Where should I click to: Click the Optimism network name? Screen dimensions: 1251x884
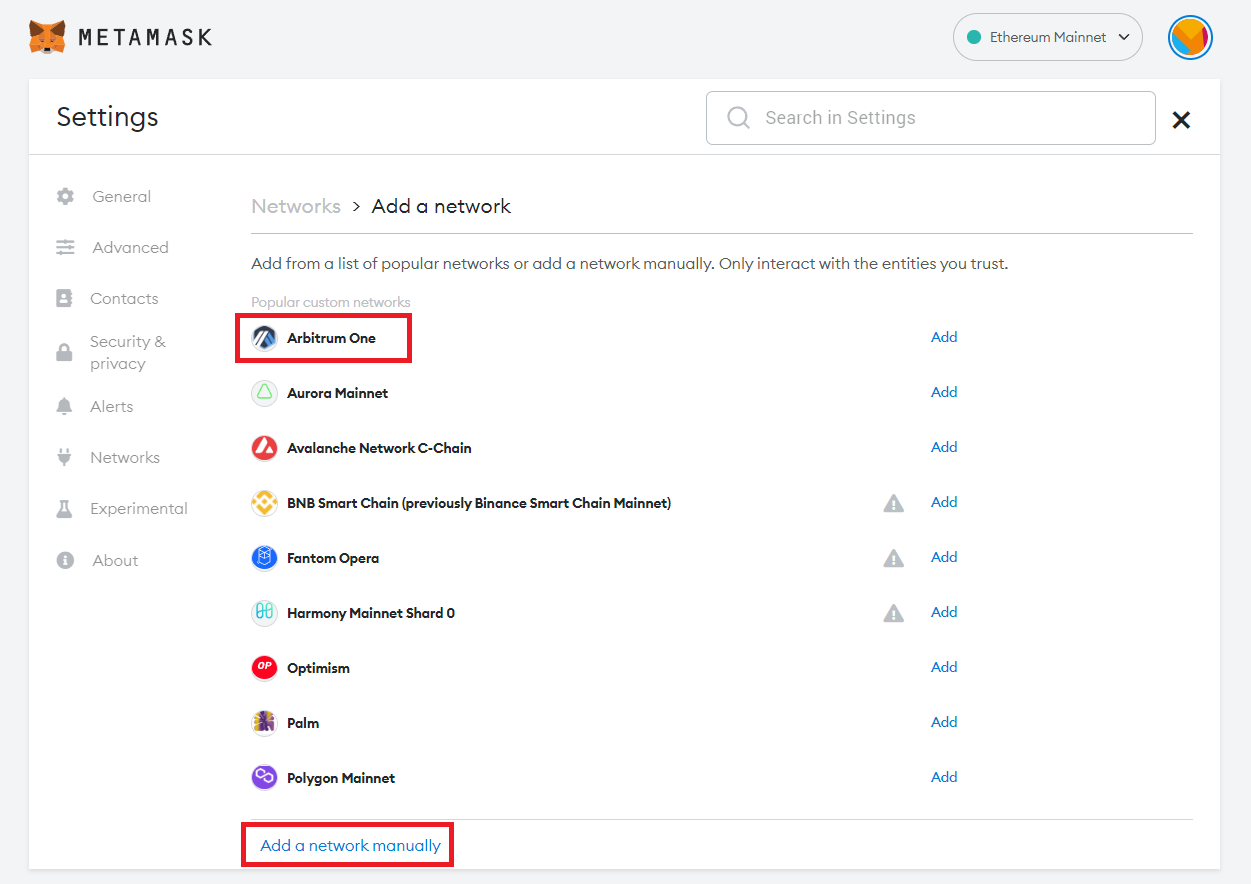point(318,668)
